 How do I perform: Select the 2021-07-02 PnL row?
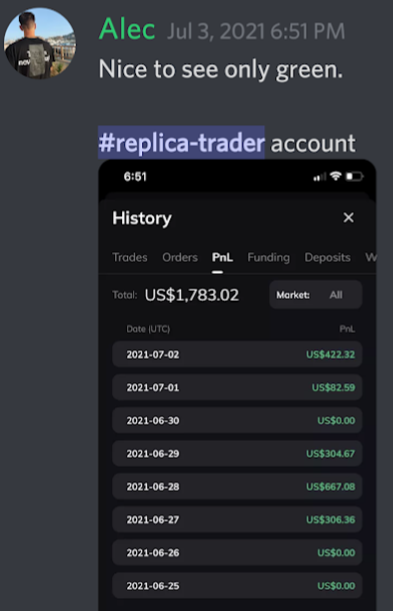click(237, 354)
